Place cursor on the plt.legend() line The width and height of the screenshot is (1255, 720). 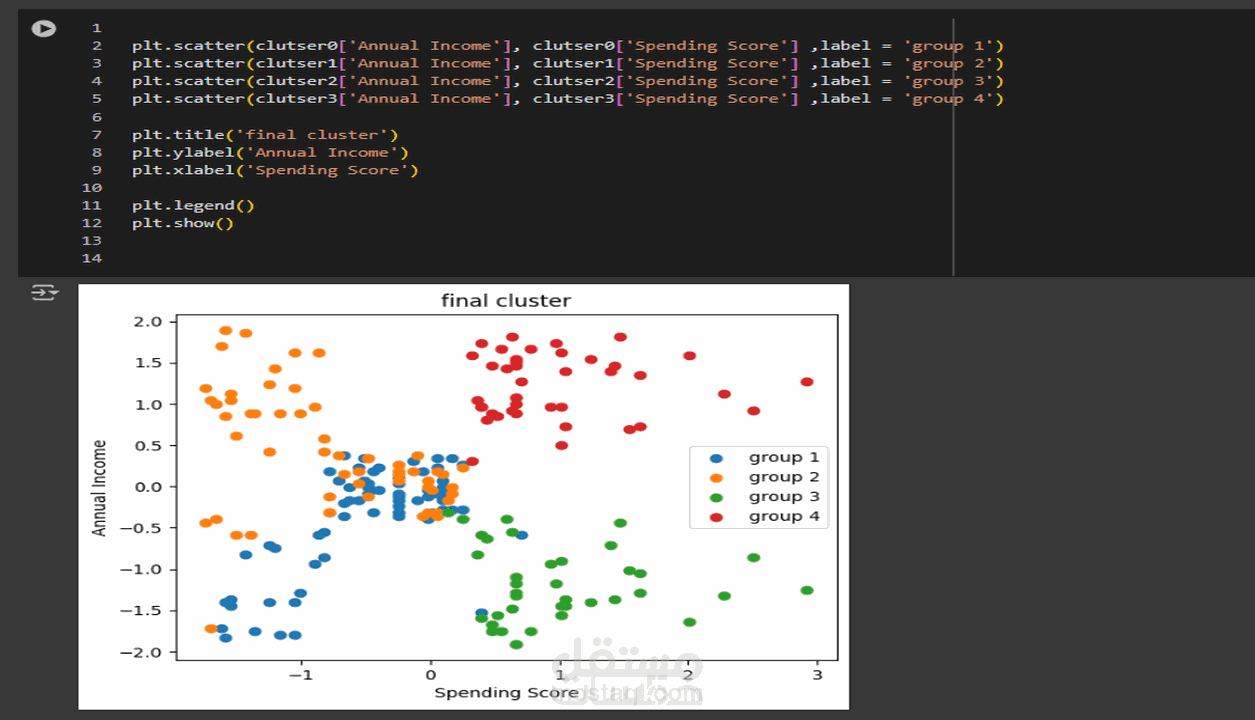[x=193, y=205]
